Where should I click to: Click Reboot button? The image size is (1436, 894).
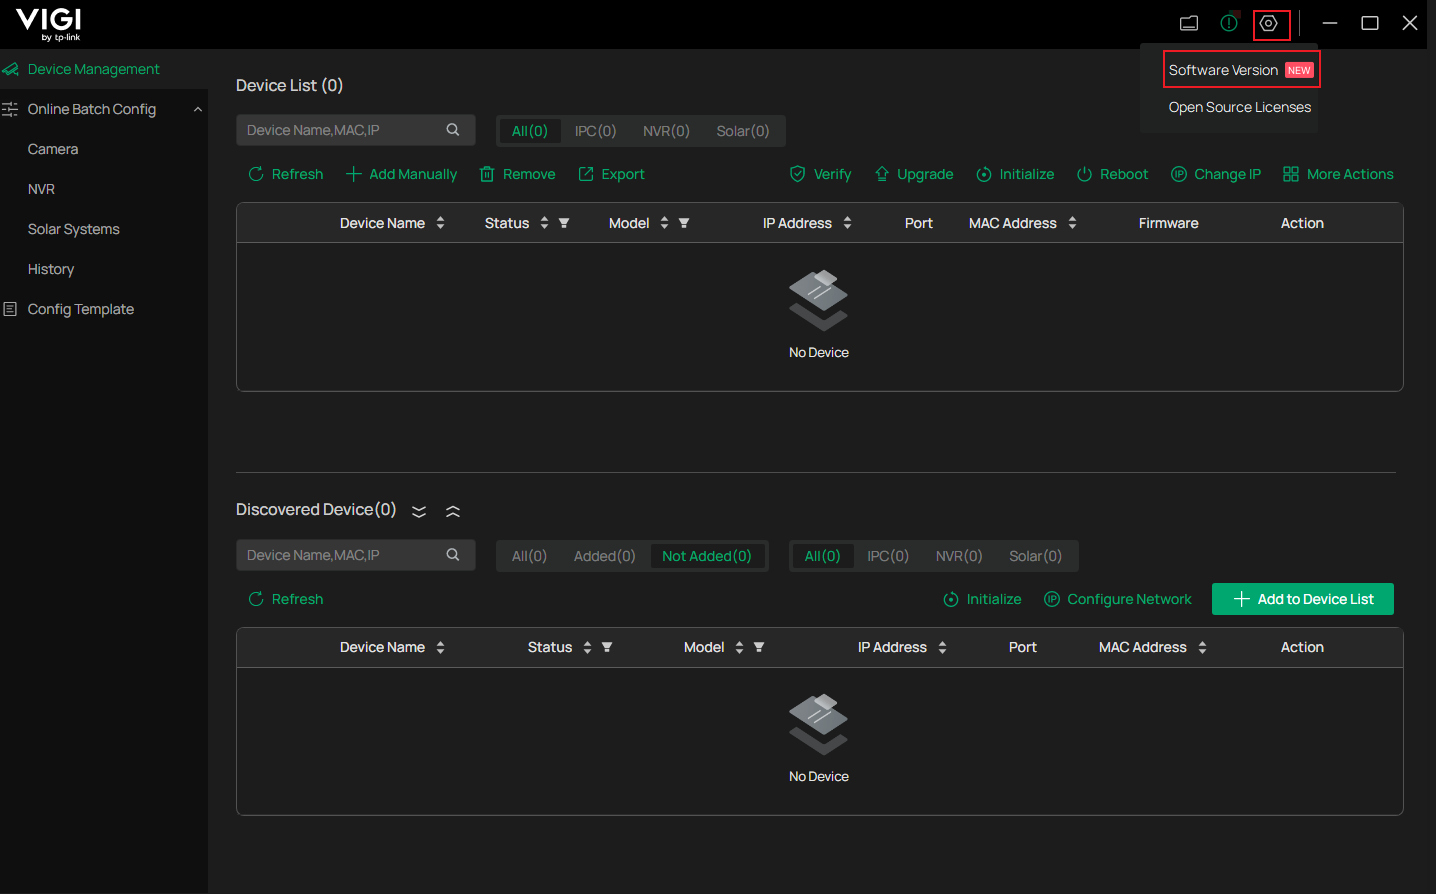tap(1112, 174)
